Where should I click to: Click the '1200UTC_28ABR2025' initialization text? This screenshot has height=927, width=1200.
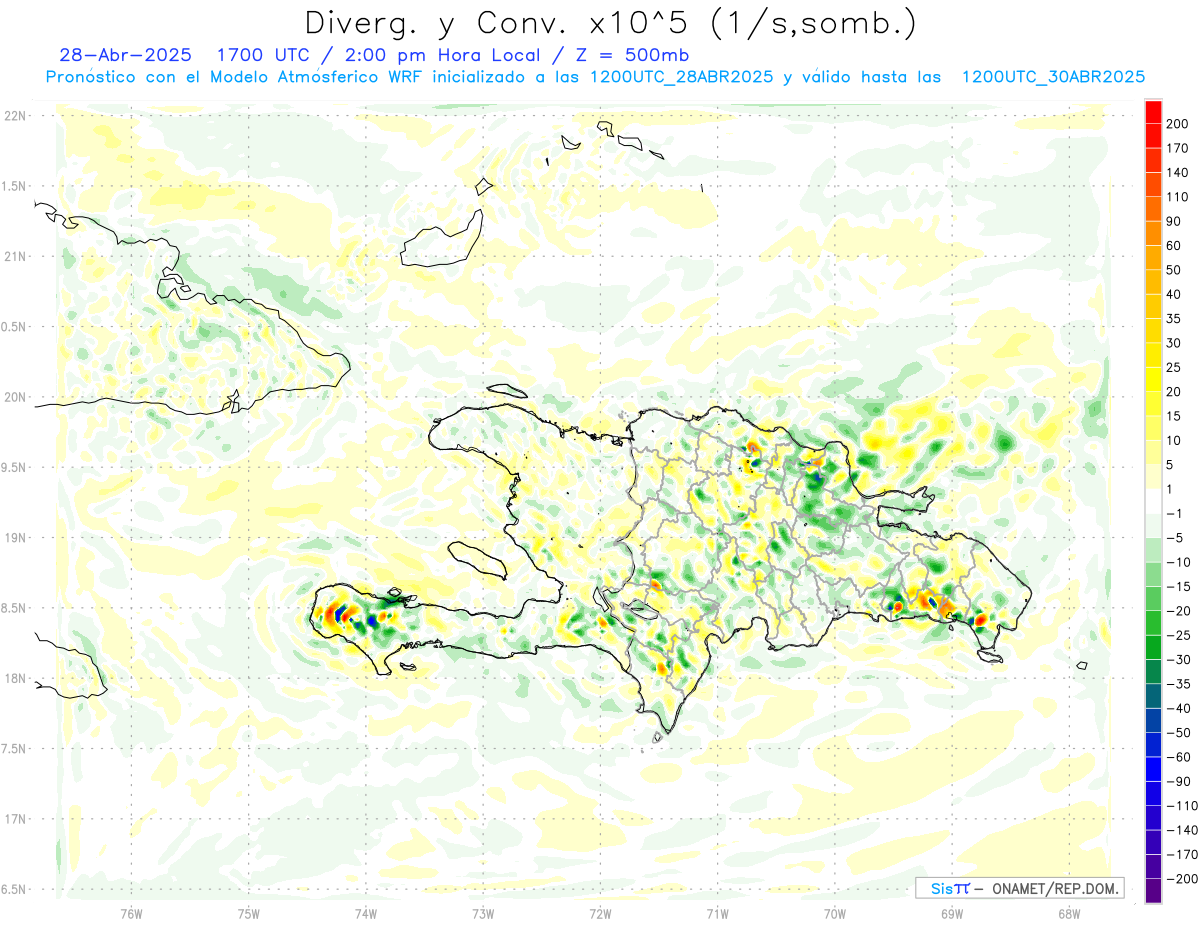pos(681,77)
